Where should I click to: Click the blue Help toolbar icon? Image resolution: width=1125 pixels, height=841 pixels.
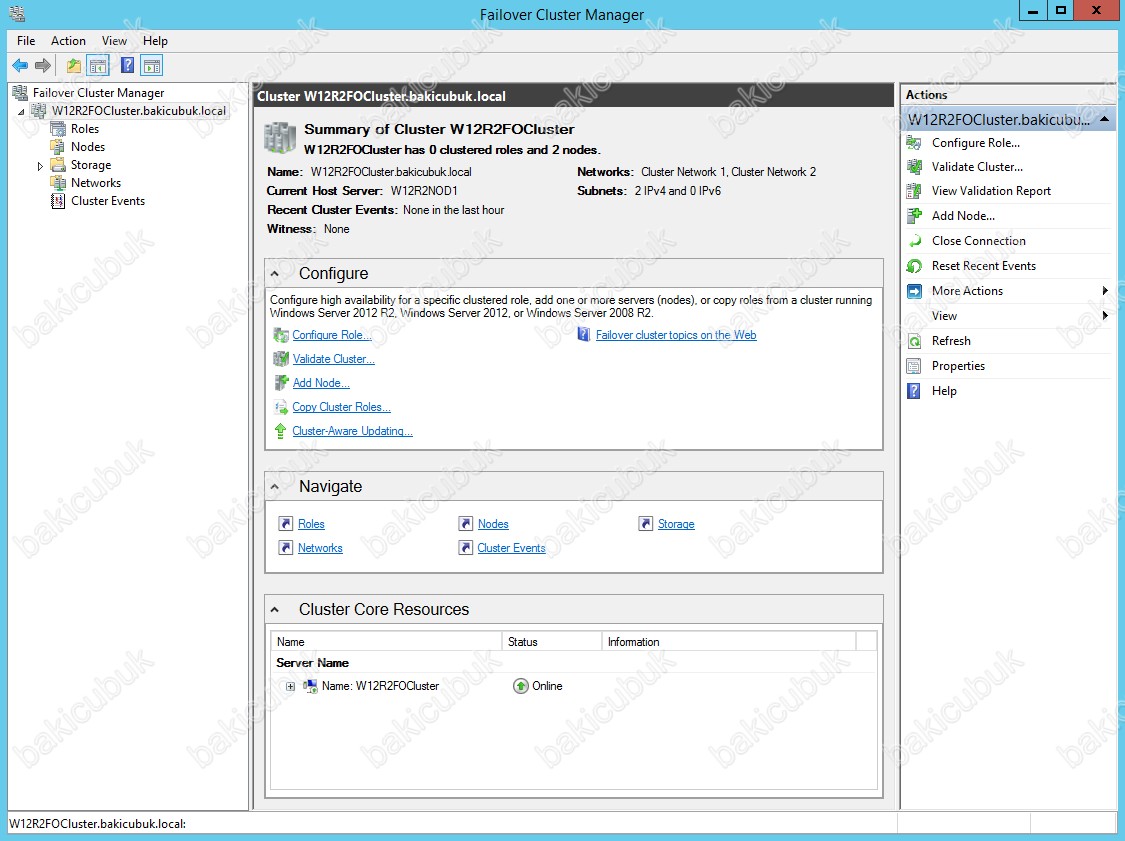tap(127, 66)
